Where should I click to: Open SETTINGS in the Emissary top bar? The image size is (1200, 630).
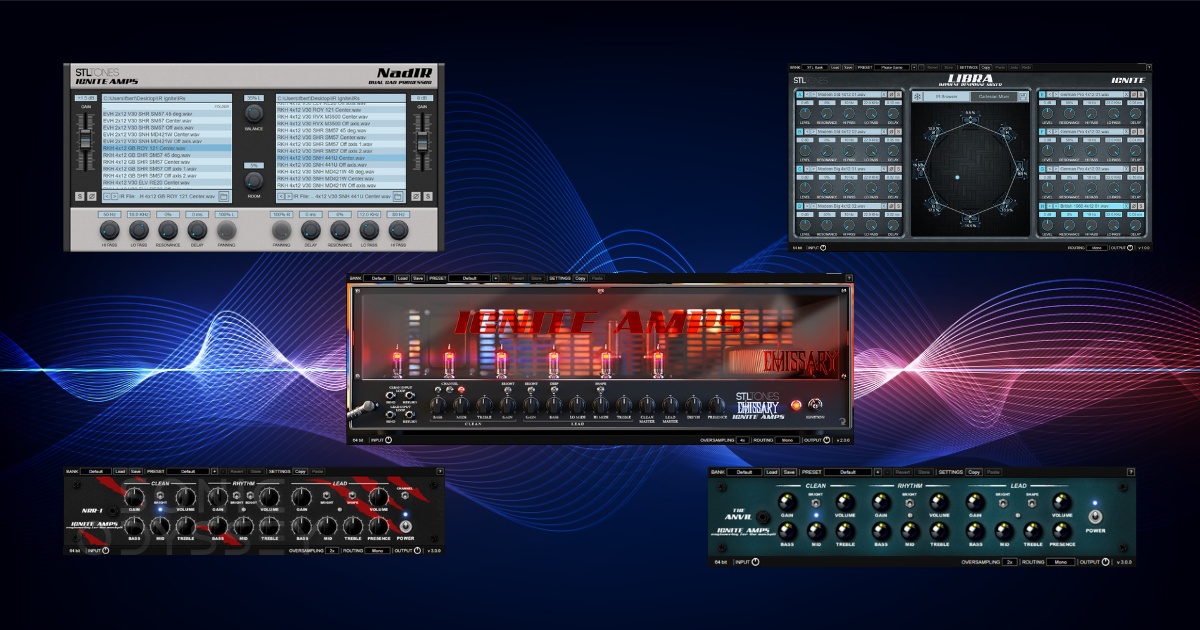coord(559,277)
